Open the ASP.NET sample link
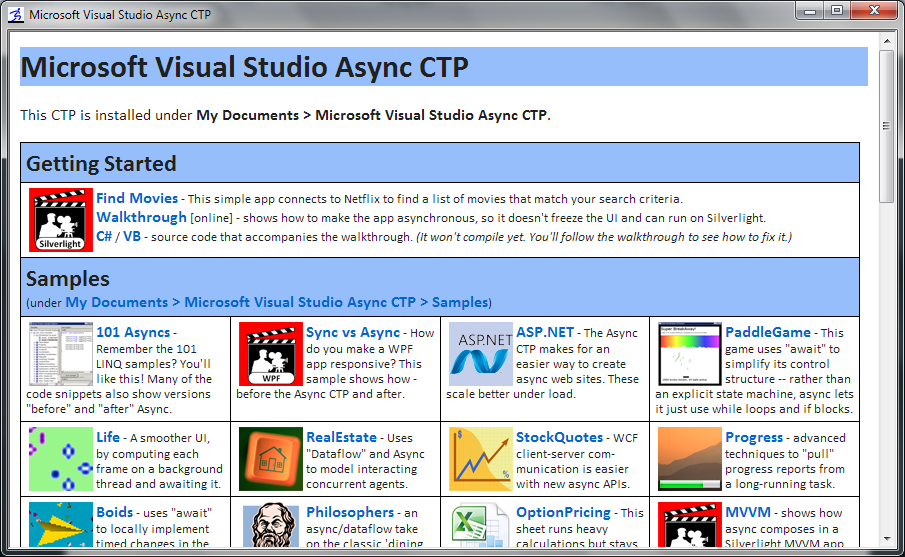Viewport: 905px width, 557px height. (545, 332)
